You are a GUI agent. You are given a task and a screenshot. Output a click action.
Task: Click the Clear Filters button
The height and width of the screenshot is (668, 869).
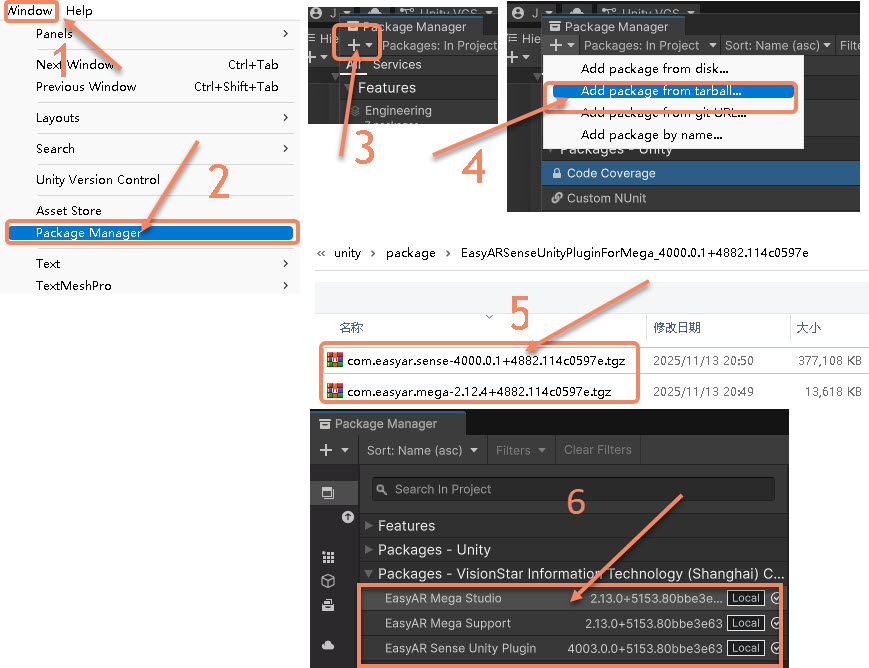(x=597, y=450)
